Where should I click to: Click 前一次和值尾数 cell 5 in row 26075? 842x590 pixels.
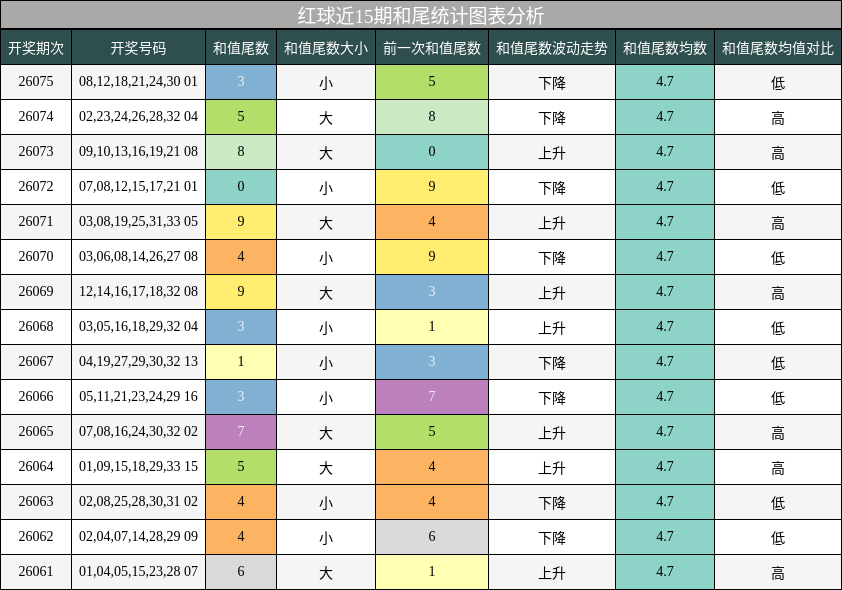click(x=432, y=82)
